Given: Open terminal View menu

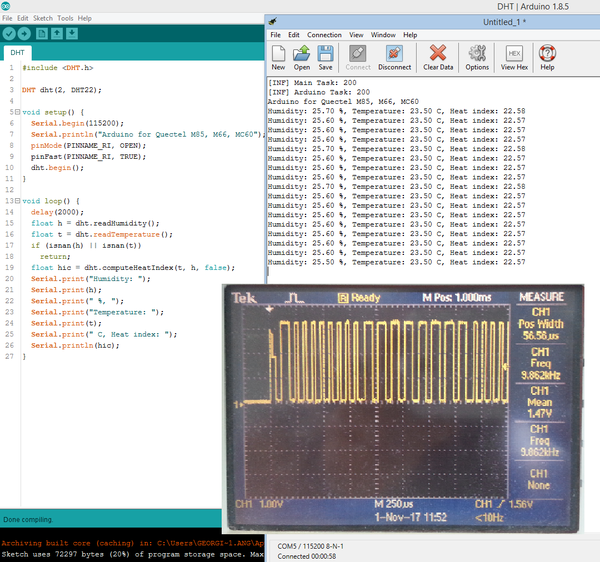Looking at the screenshot, I should (356, 35).
